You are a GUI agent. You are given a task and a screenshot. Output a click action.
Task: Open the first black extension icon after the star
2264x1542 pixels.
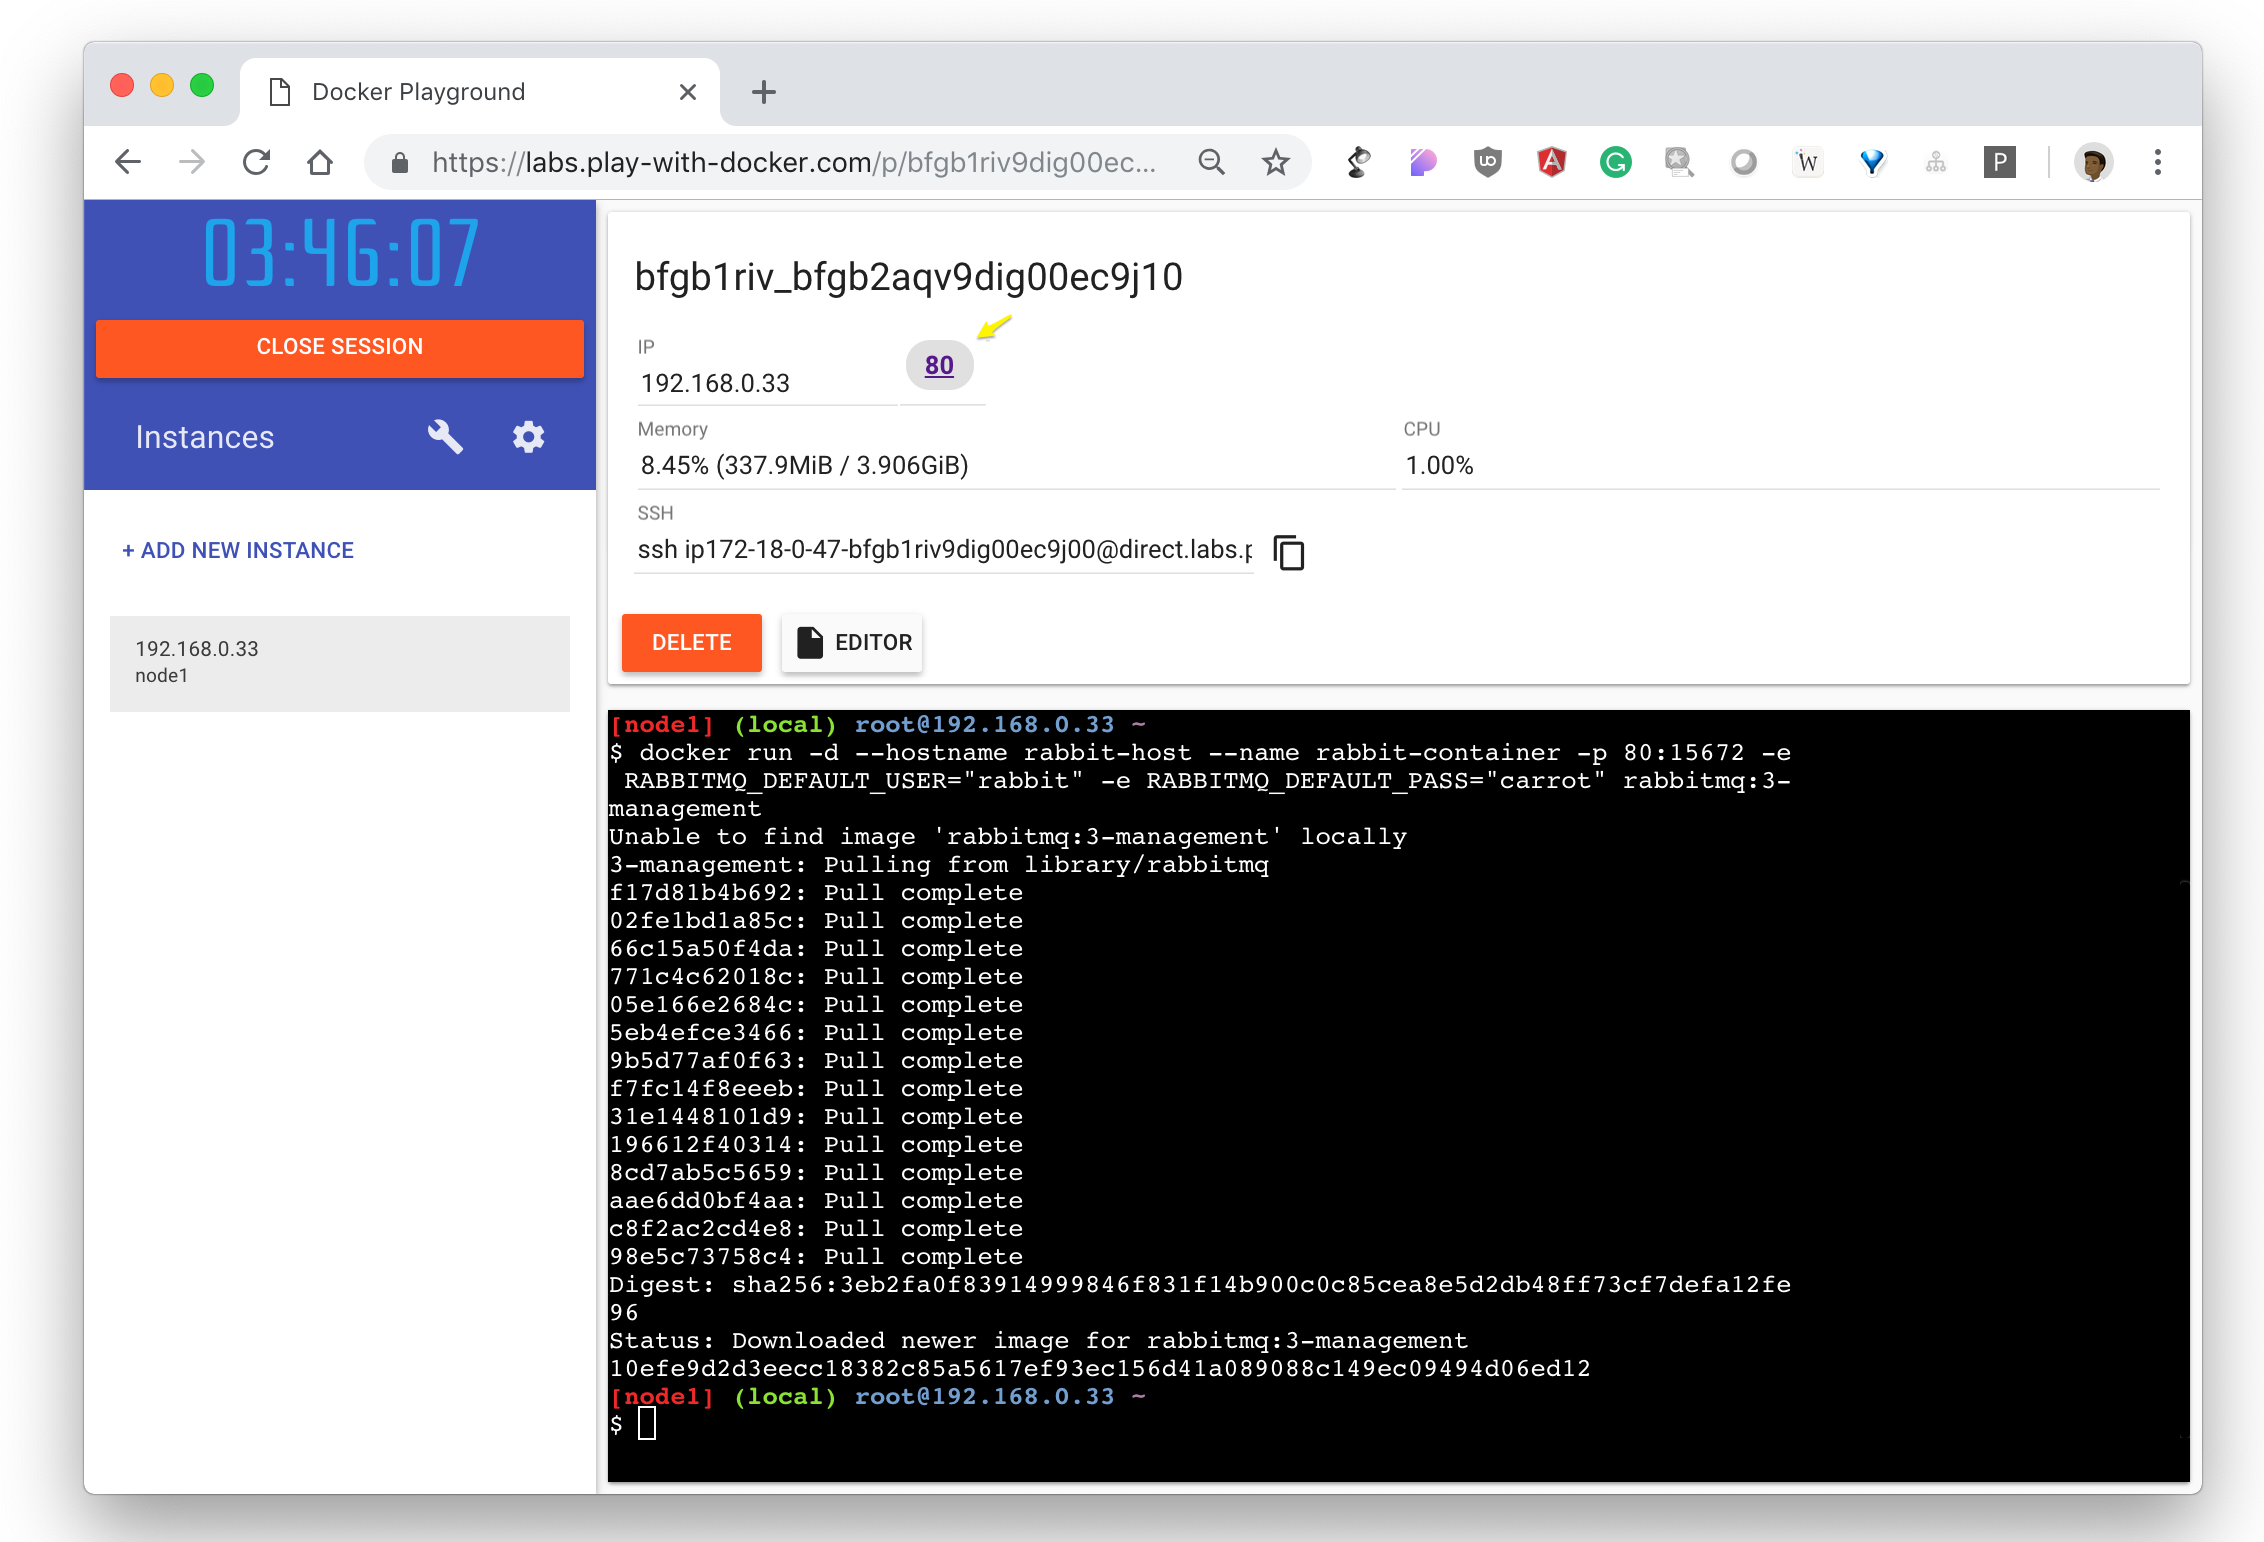pos(1359,162)
